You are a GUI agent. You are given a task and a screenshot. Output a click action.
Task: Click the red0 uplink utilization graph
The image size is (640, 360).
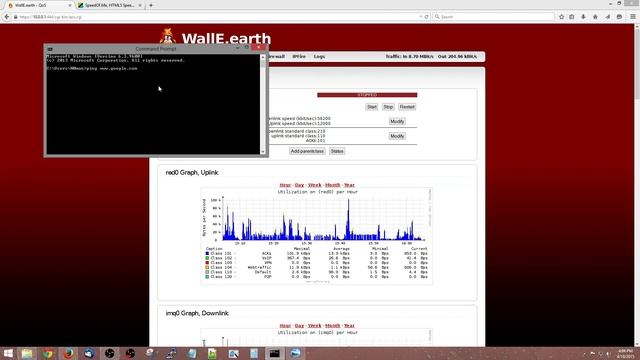point(316,236)
